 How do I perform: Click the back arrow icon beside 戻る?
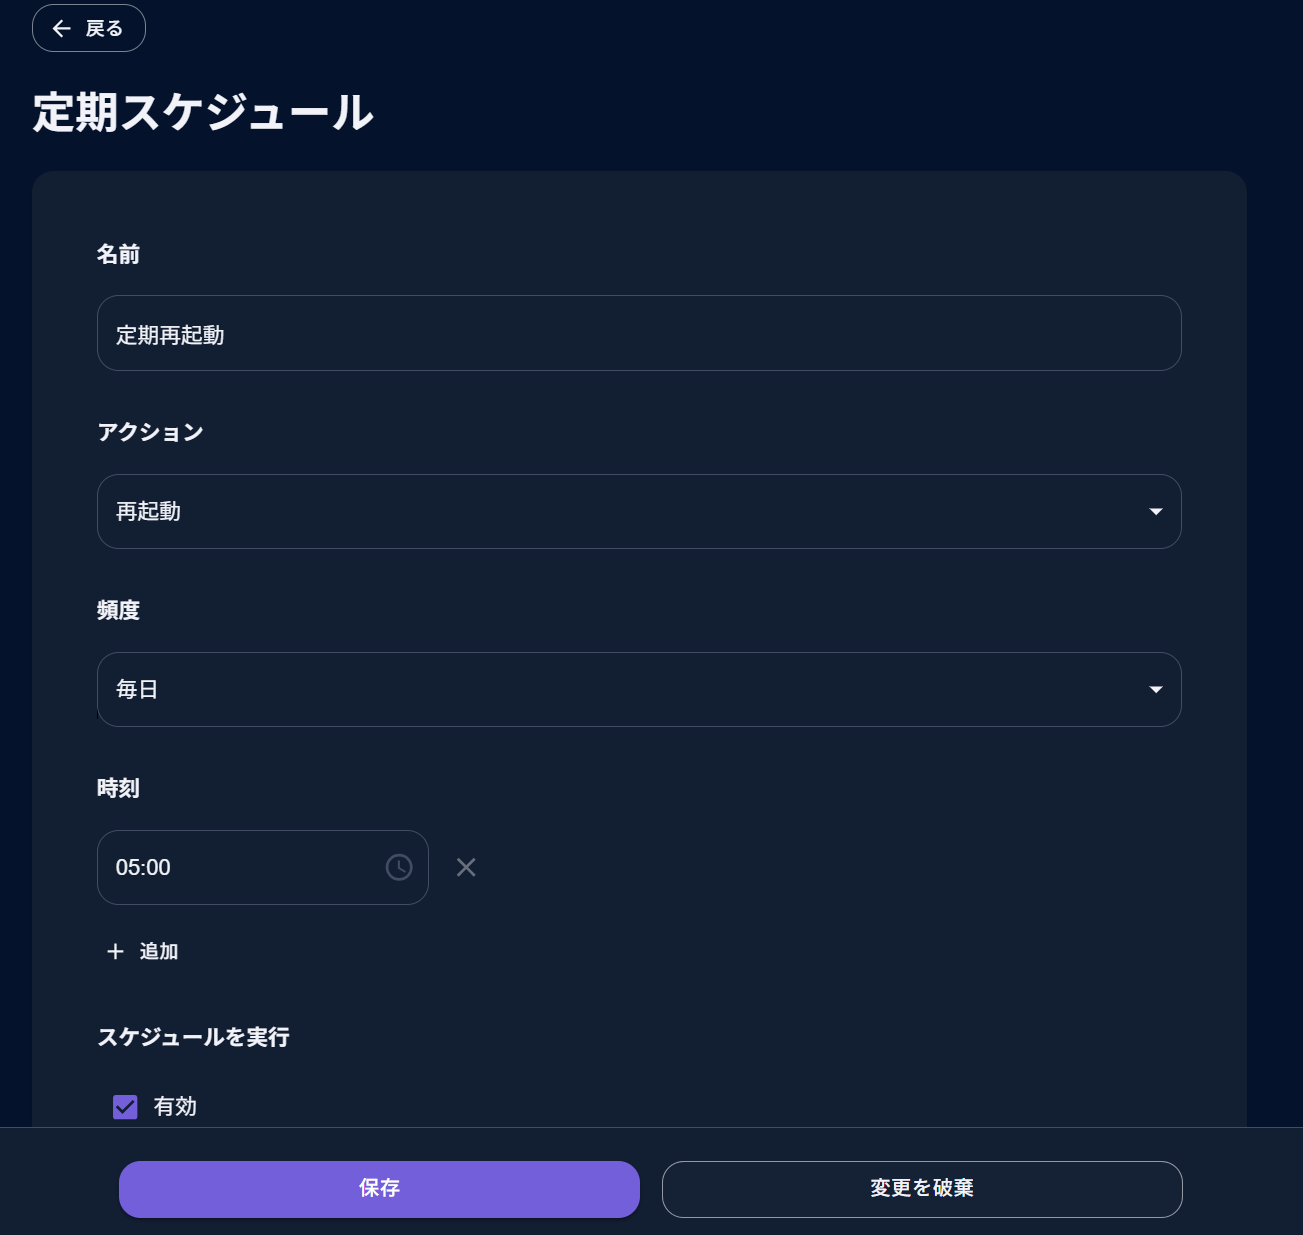coord(62,28)
